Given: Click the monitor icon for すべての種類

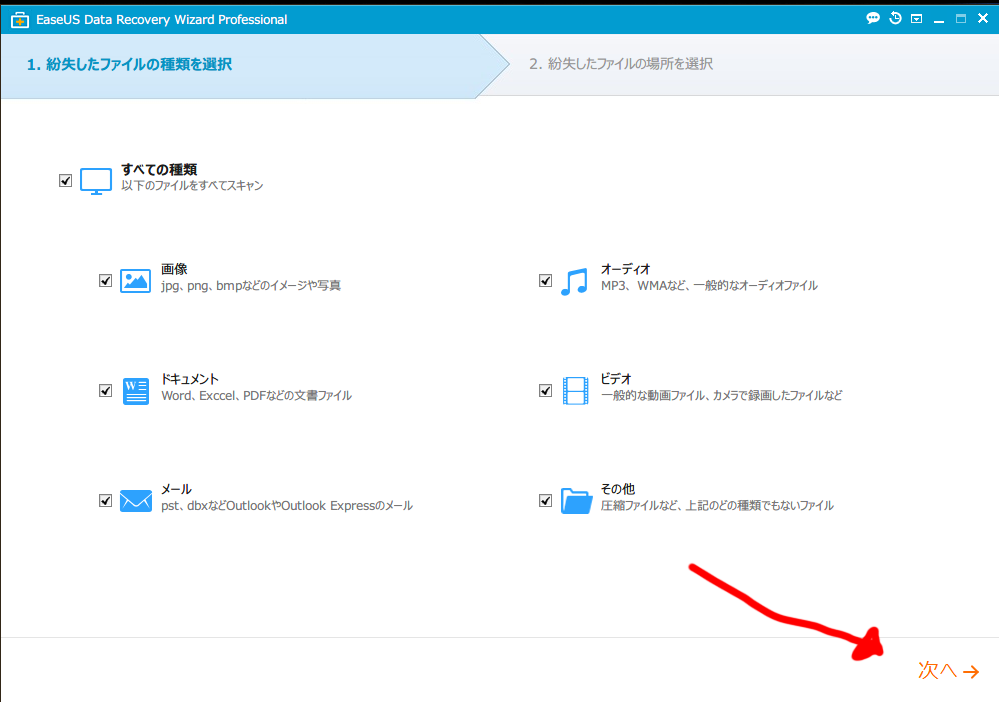Looking at the screenshot, I should [96, 182].
